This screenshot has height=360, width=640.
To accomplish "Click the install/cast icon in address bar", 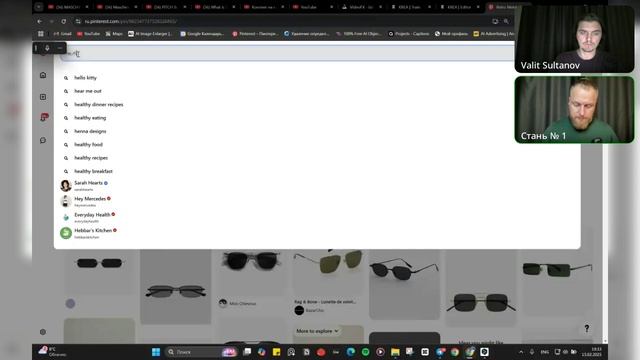I will [x=495, y=21].
